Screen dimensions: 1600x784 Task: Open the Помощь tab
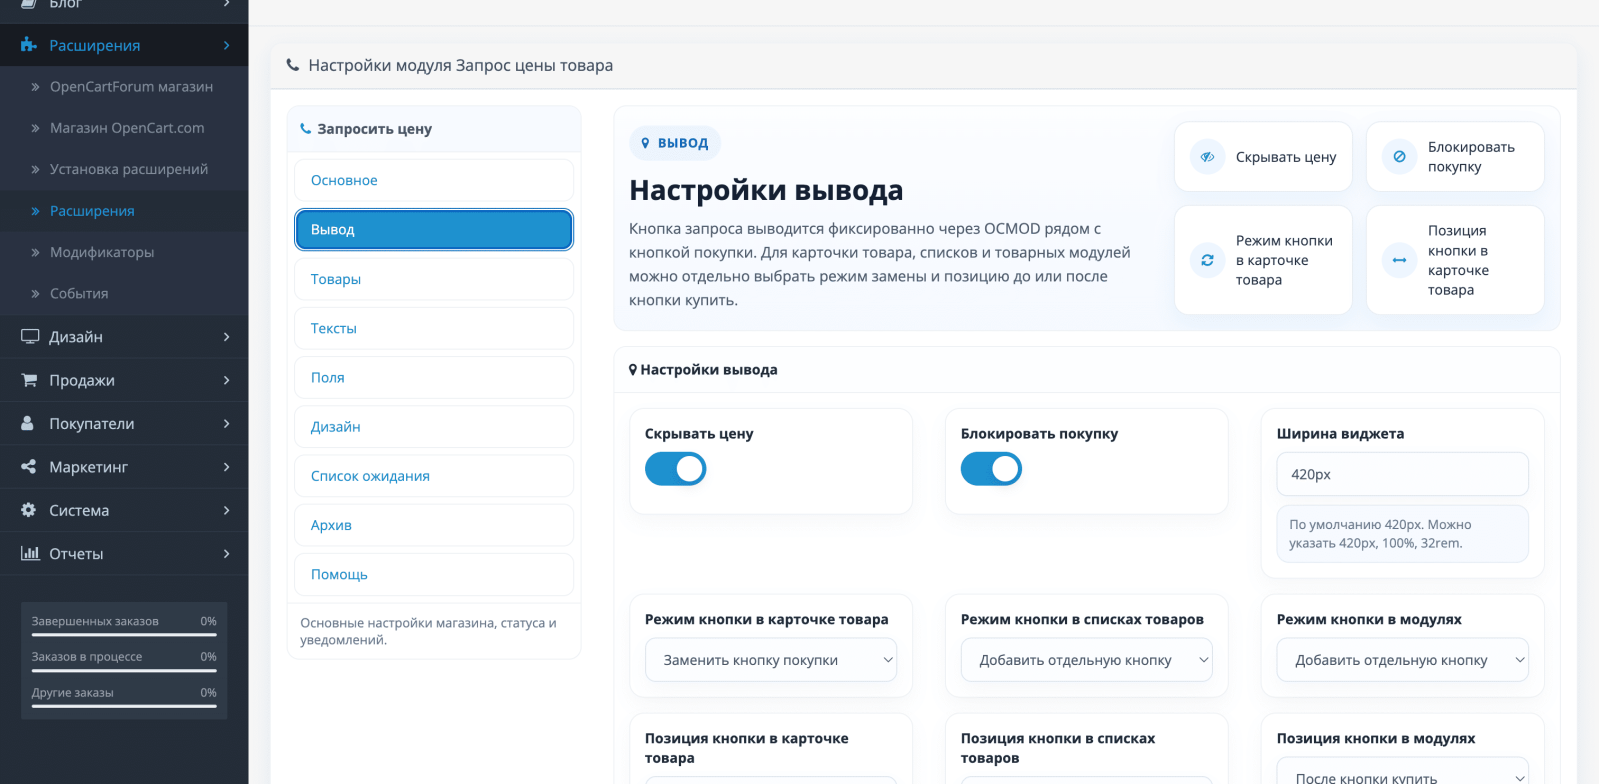click(x=434, y=574)
